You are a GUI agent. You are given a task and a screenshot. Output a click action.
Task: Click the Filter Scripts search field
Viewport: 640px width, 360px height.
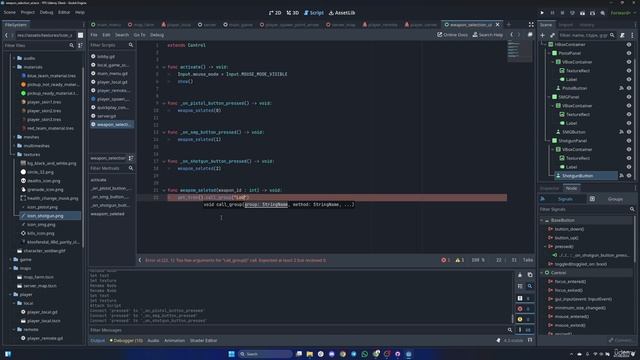click(112, 45)
